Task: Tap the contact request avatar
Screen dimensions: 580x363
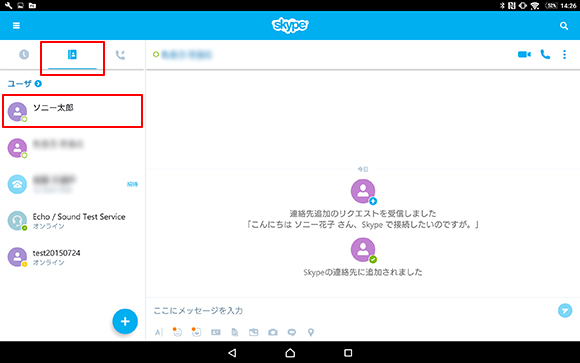Action: [x=363, y=191]
